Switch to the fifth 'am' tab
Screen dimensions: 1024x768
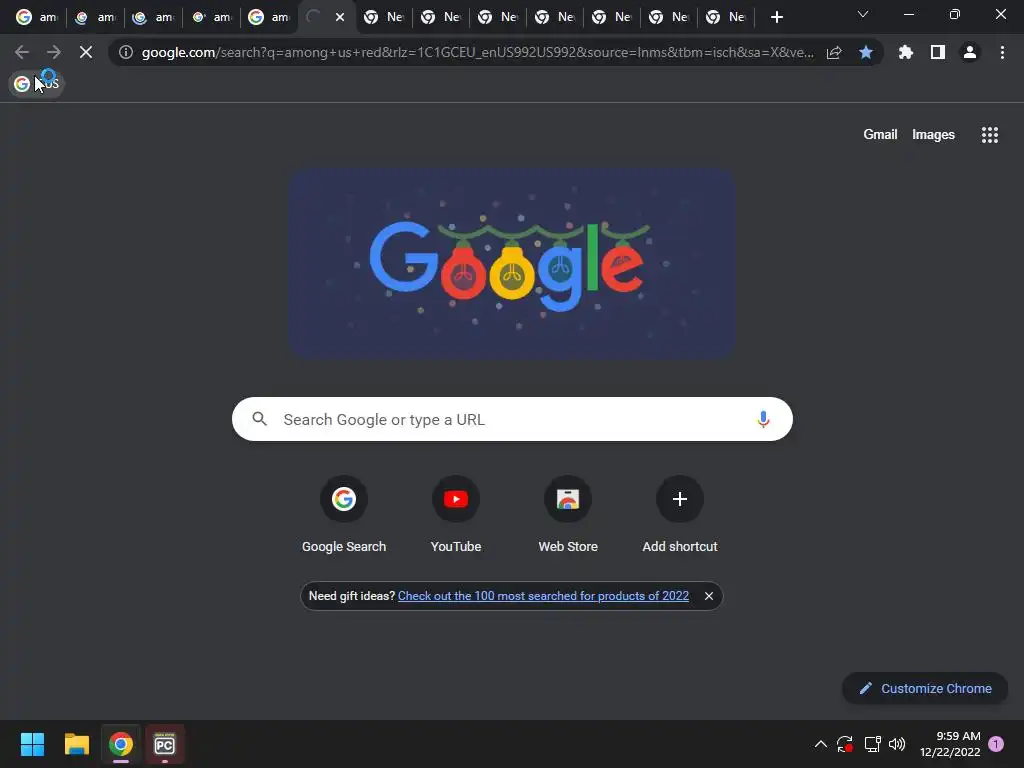coord(269,17)
